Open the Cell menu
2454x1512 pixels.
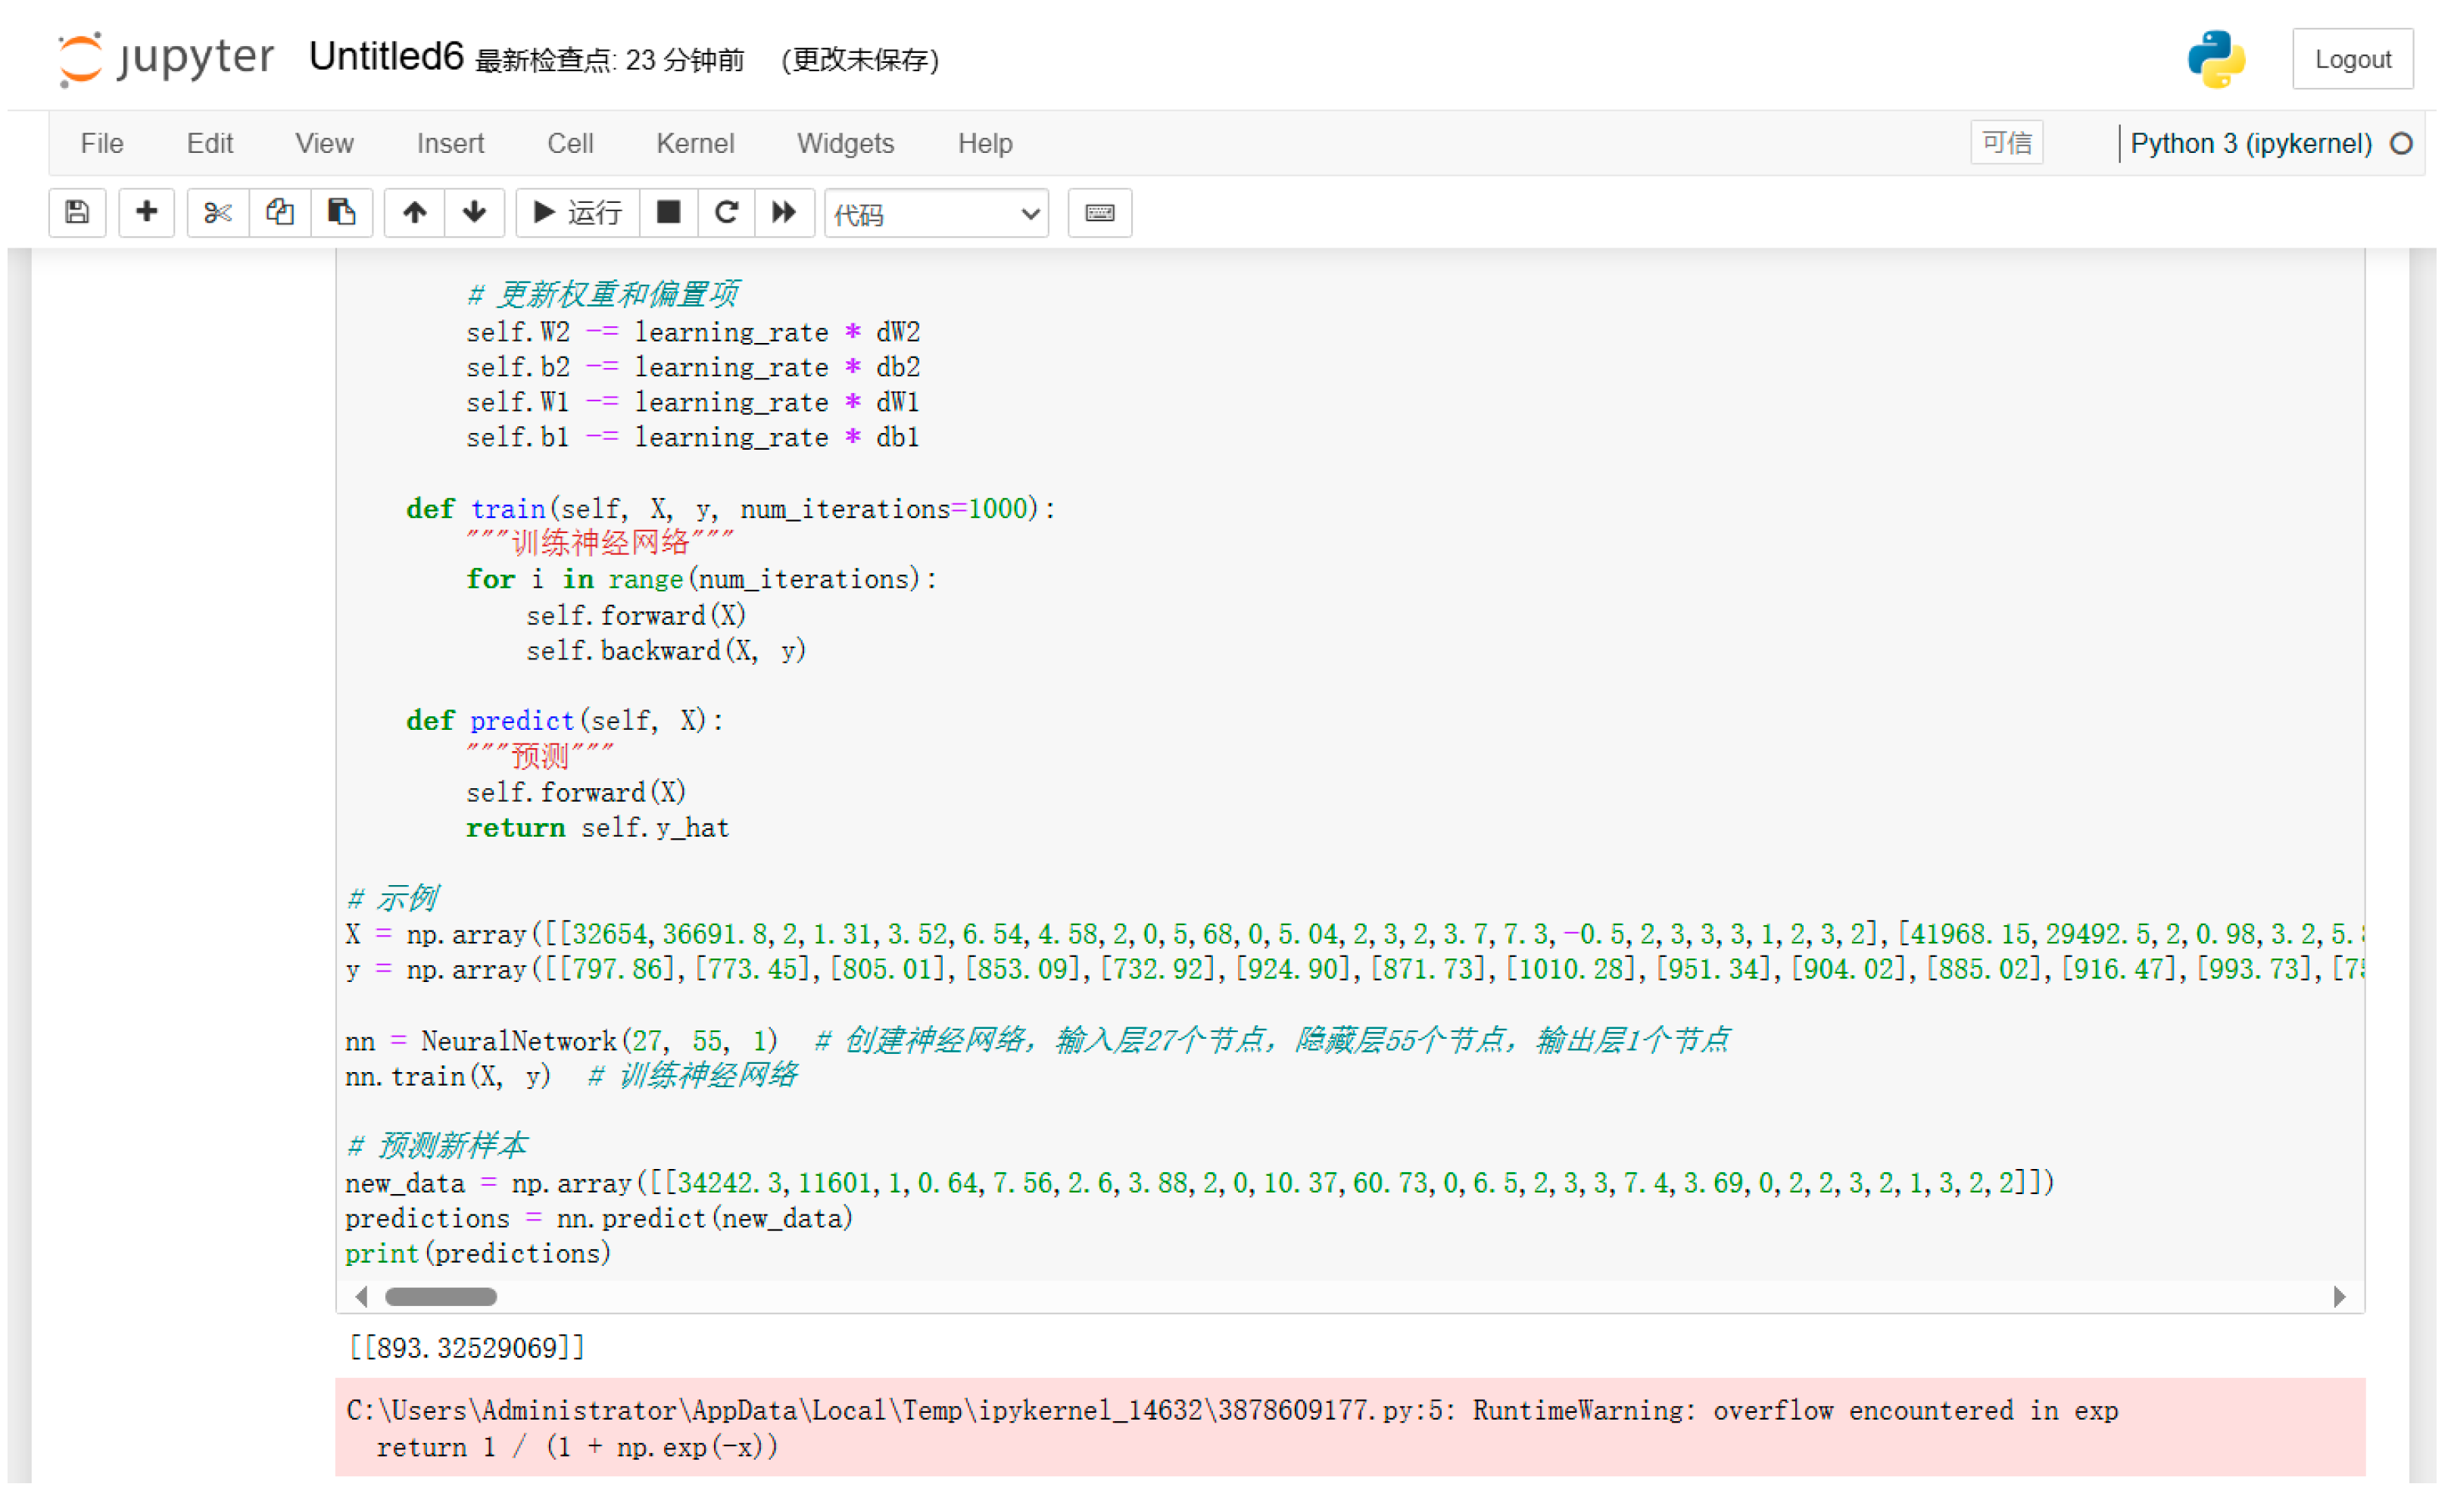[570, 143]
